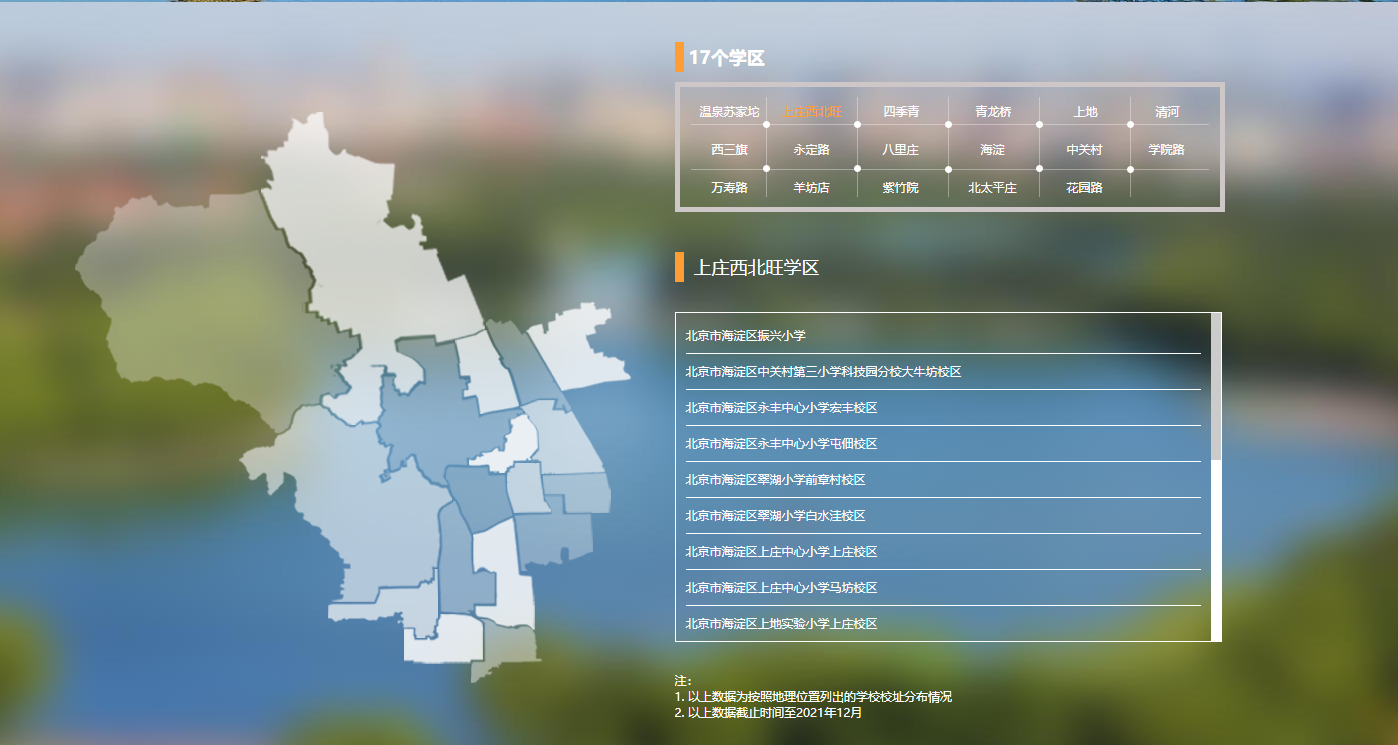Open the 学院路 district tab

pyautogui.click(x=1166, y=150)
